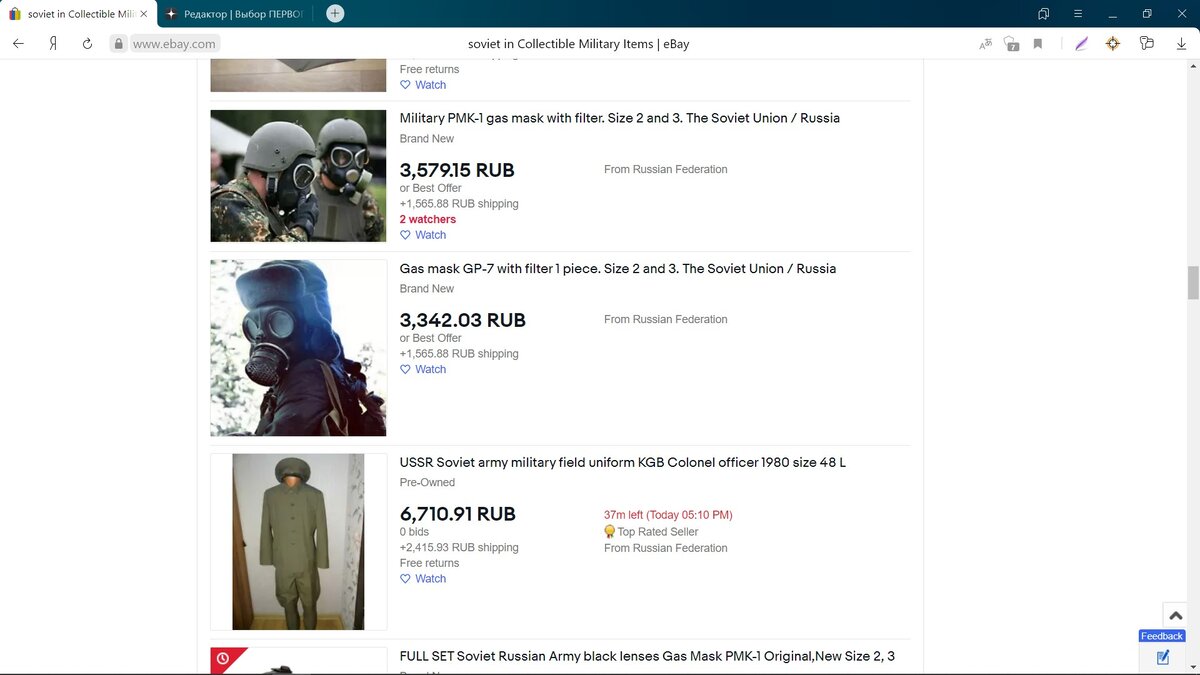
Task: Open the bookmarks collection icon in title bar
Action: [1043, 14]
